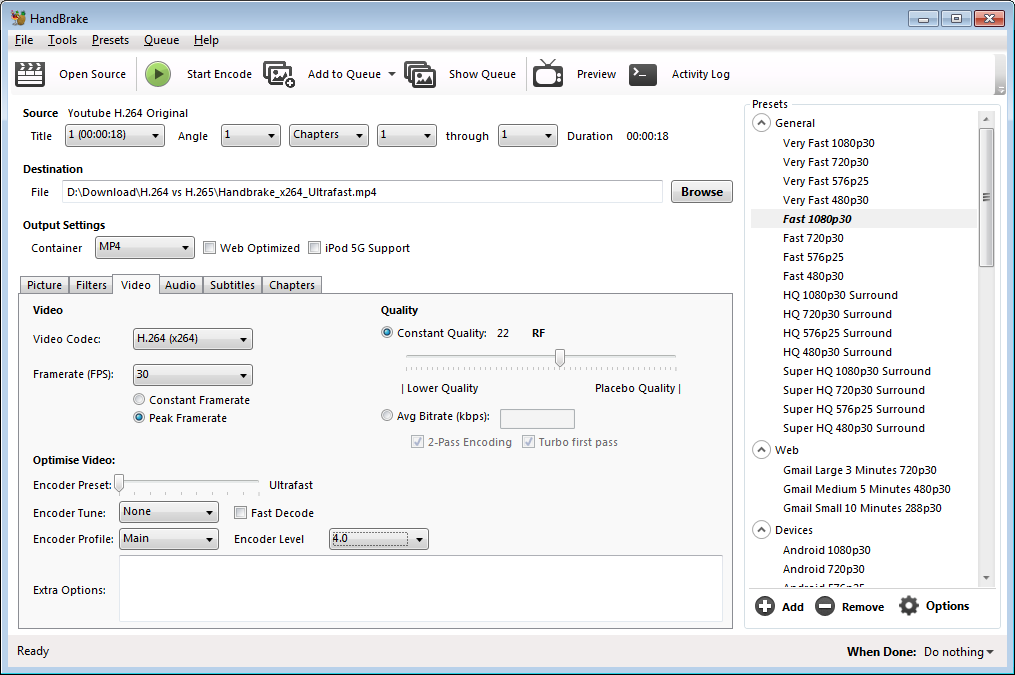
Task: Click the green Start Encode play icon
Action: tap(158, 74)
